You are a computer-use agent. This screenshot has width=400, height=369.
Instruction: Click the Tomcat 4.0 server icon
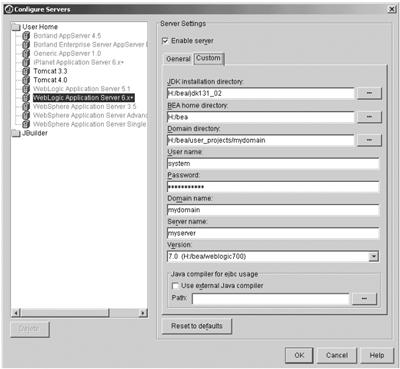[26, 80]
